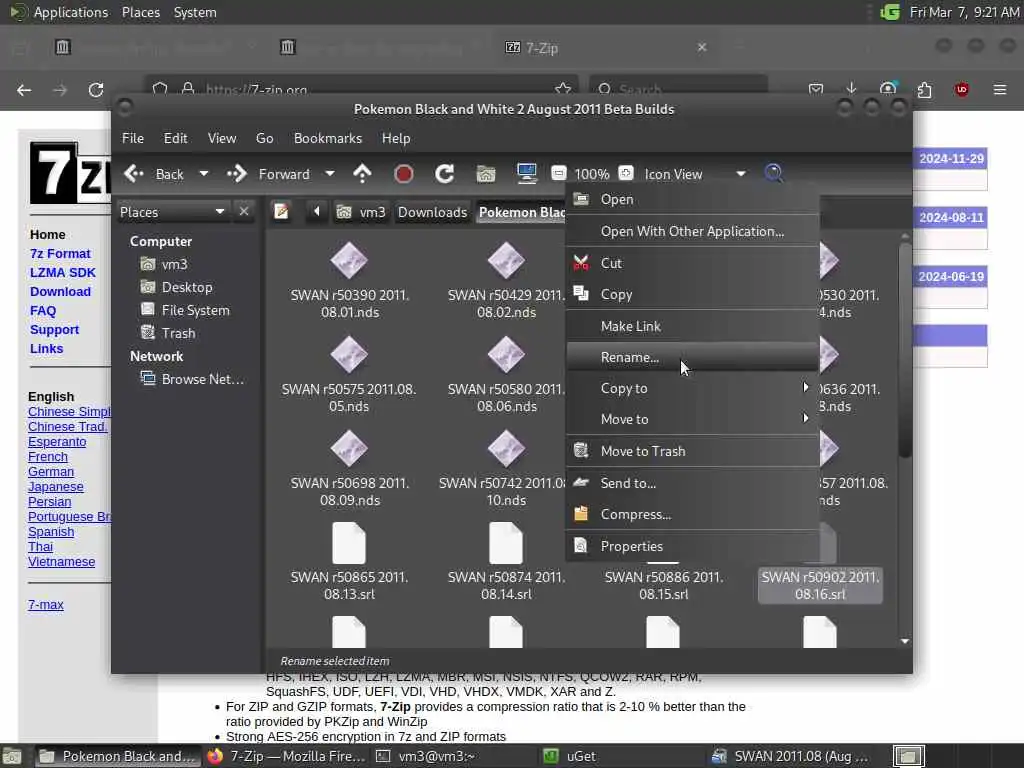
Task: Open the Go menu in file manager
Action: click(264, 138)
